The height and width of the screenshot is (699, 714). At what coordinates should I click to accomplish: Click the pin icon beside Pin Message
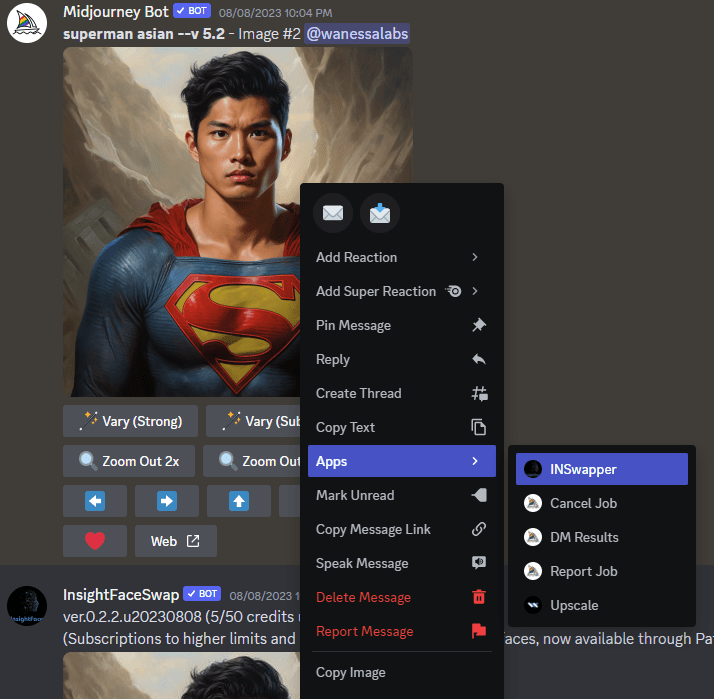pos(479,325)
